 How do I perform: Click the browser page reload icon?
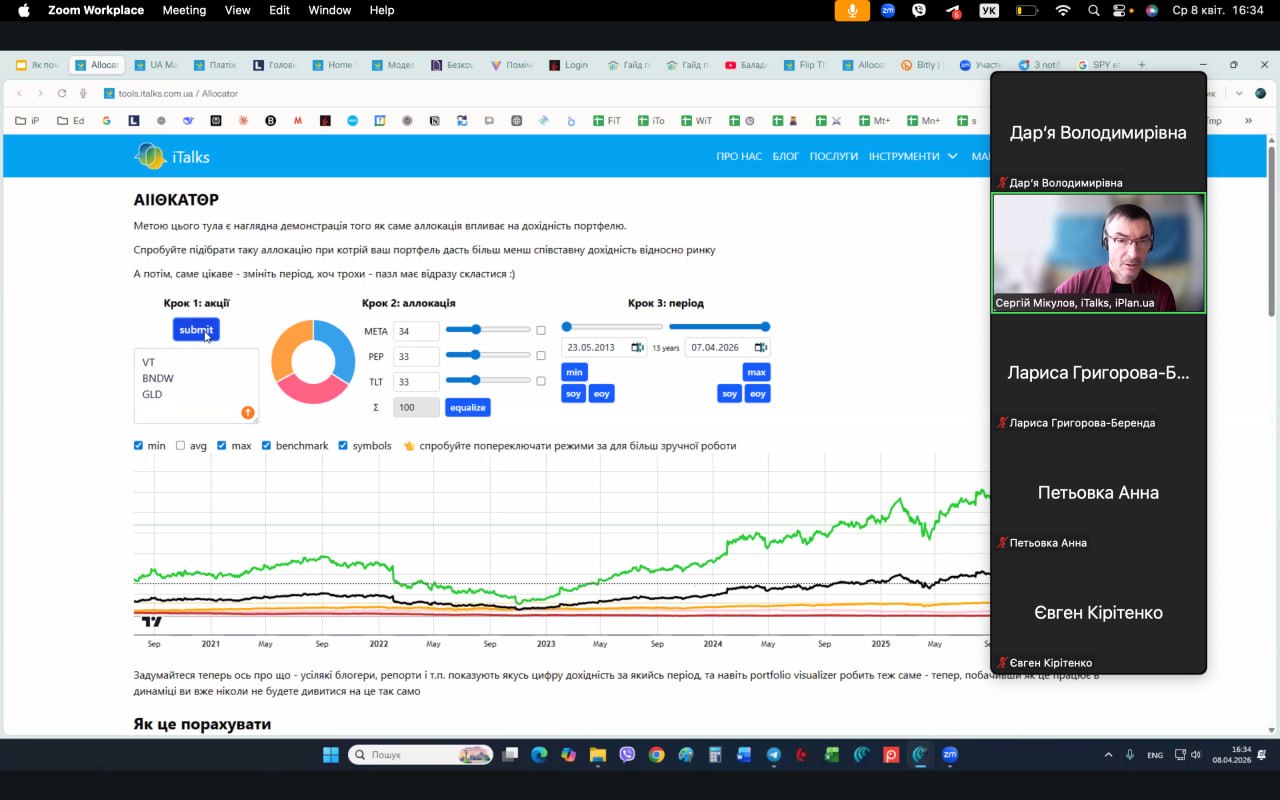point(62,93)
